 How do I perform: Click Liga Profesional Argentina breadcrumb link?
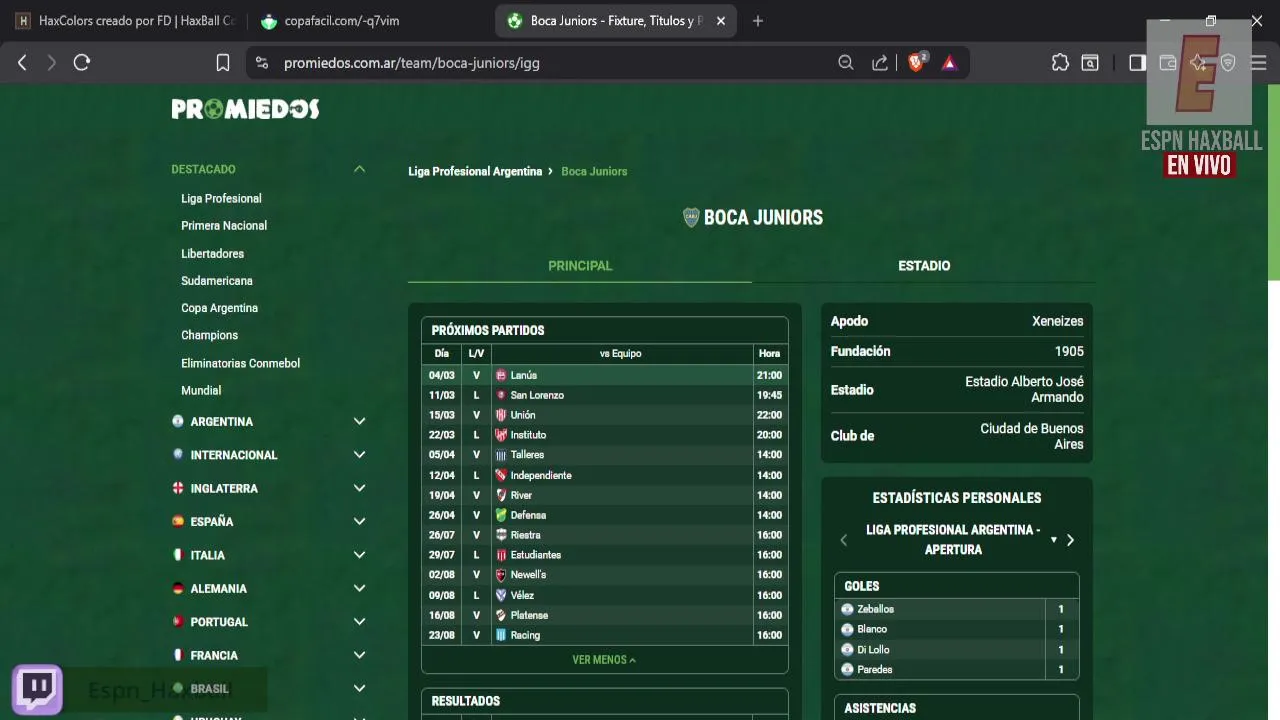(x=475, y=171)
